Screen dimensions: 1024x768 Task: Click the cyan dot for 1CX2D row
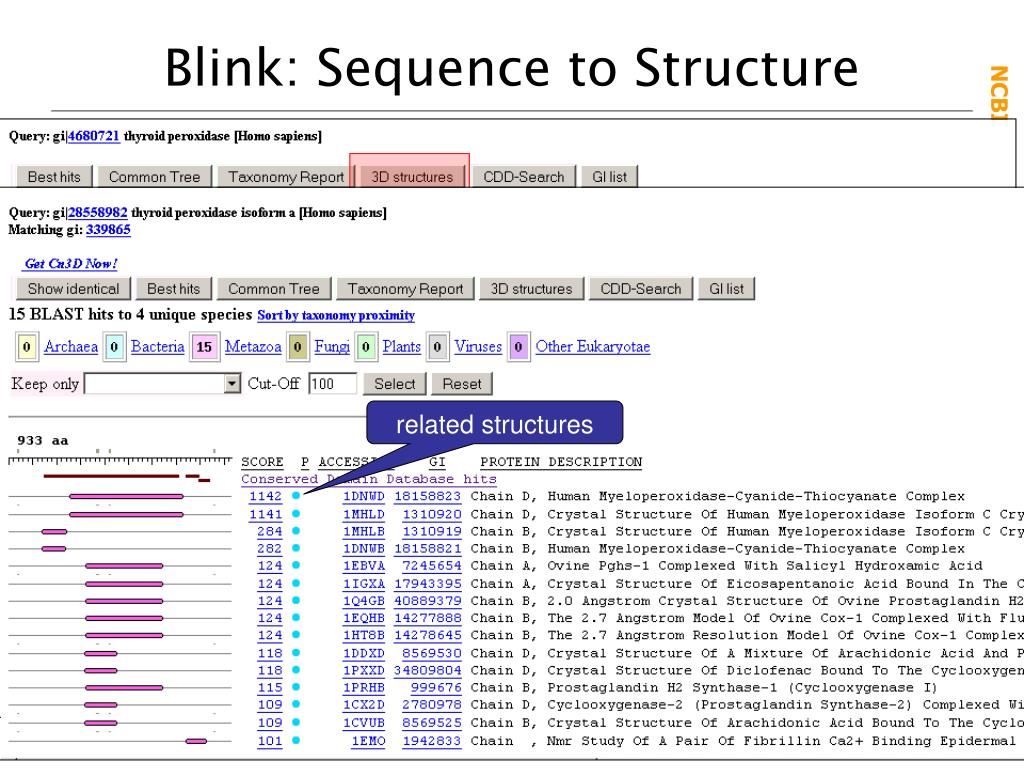click(296, 704)
